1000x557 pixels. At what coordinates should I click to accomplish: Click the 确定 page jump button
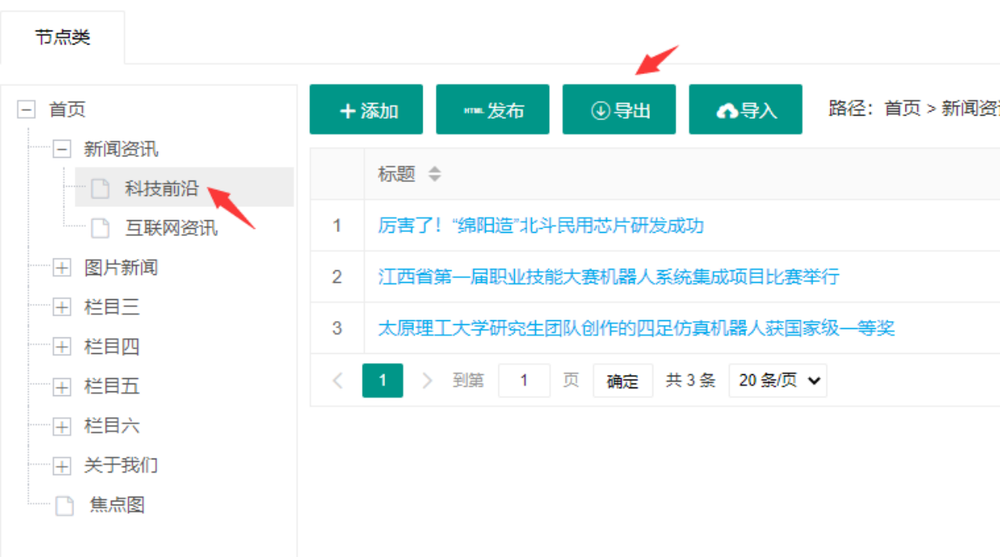tap(622, 381)
